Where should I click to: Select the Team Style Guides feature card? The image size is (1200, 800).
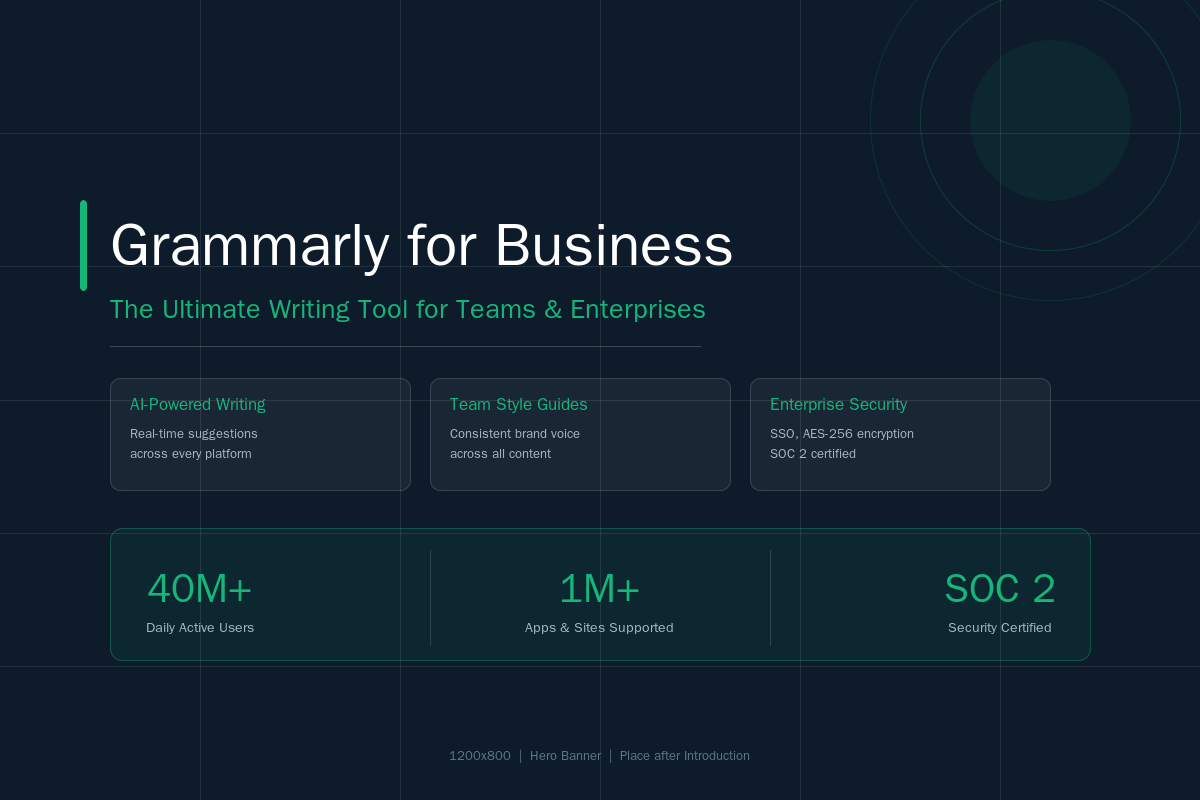point(580,434)
